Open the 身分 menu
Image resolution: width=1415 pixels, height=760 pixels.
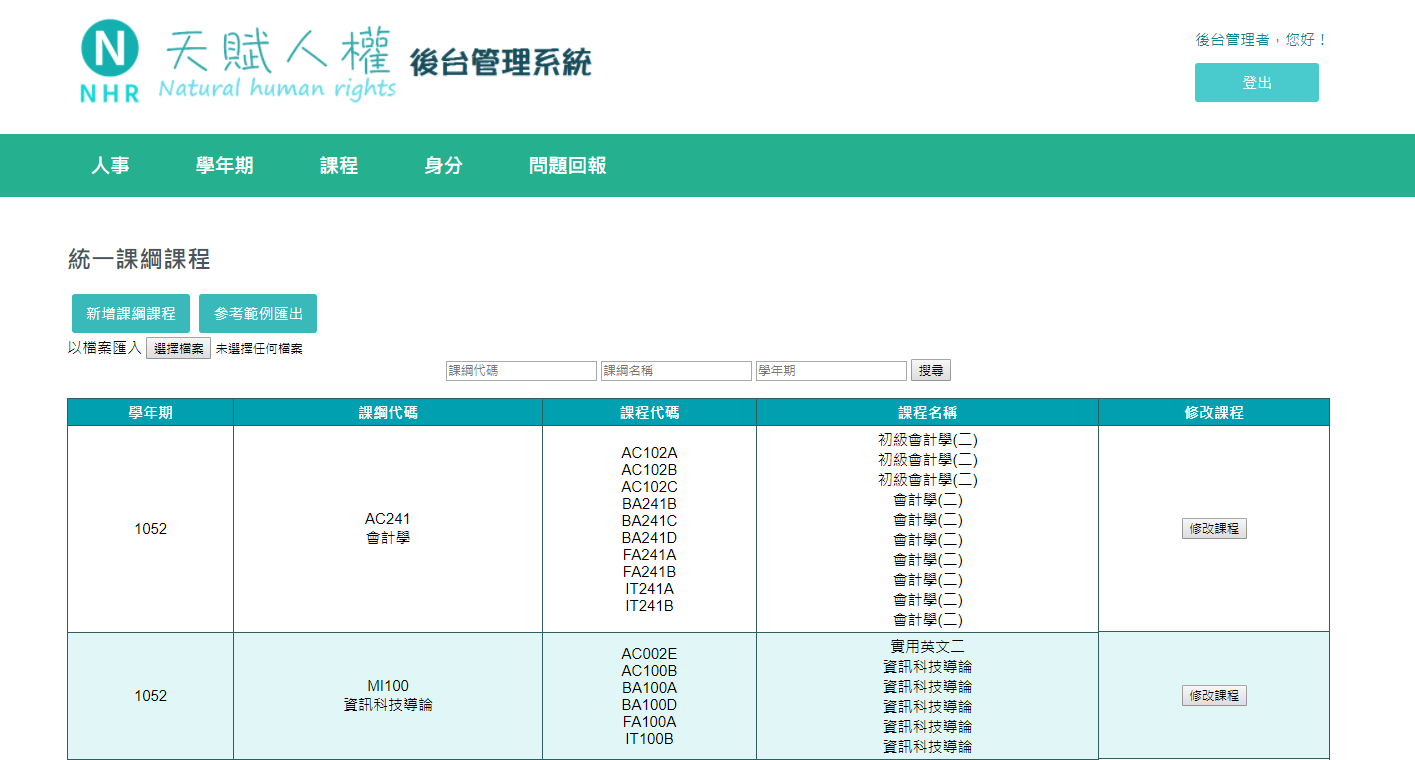click(443, 166)
